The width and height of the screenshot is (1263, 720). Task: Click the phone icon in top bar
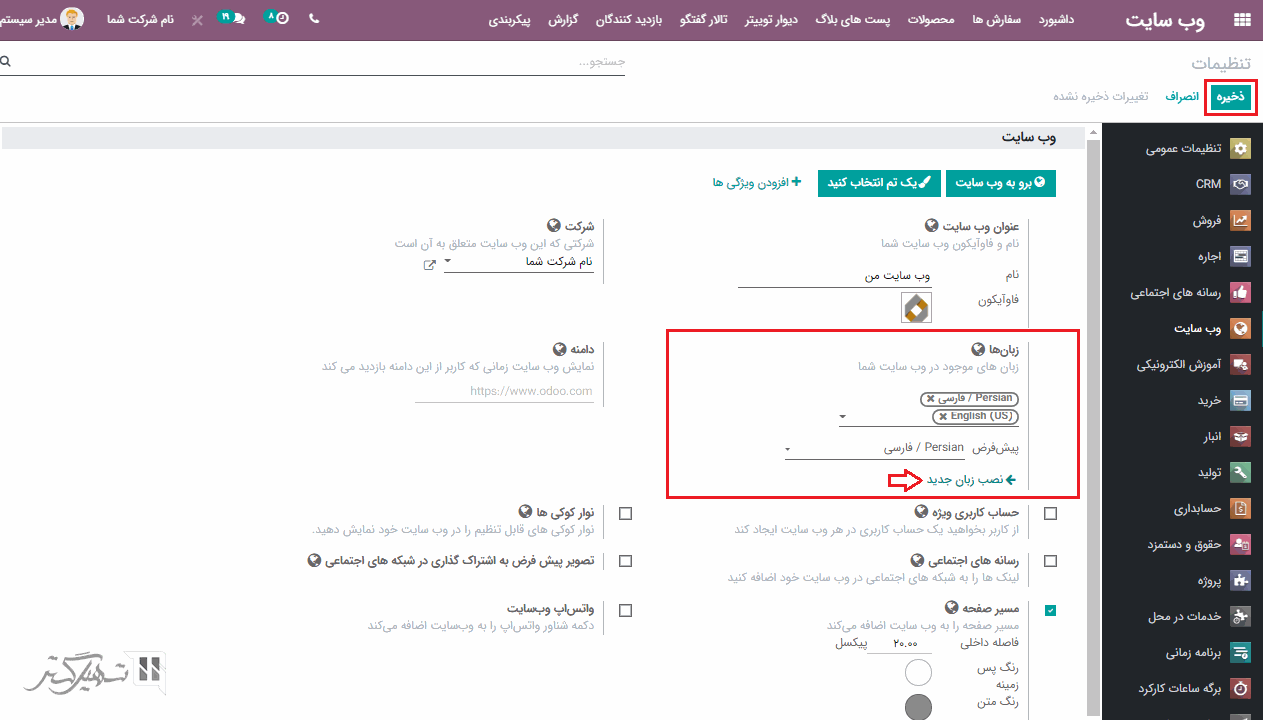tap(314, 19)
